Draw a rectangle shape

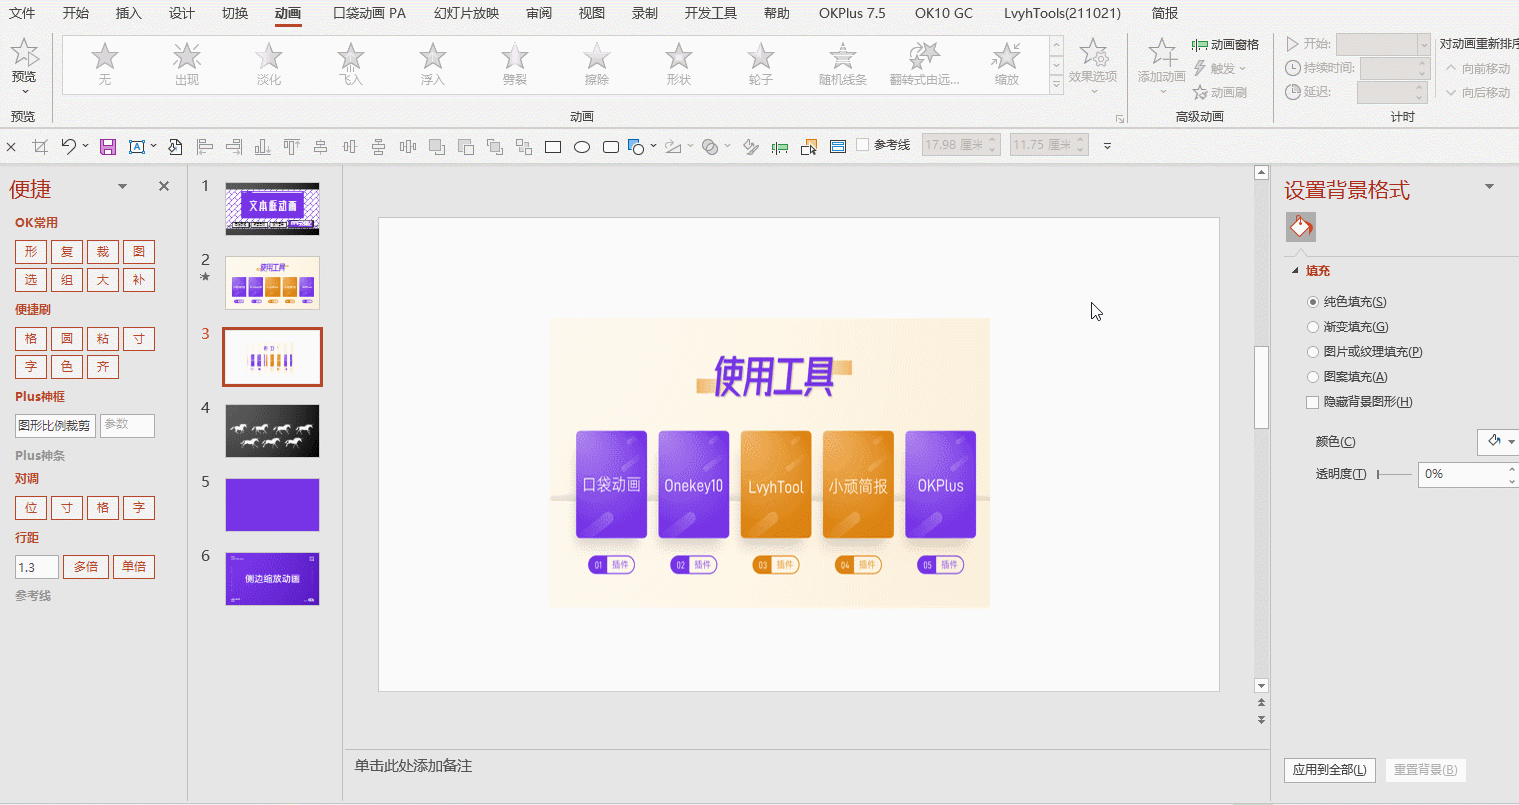(x=553, y=147)
